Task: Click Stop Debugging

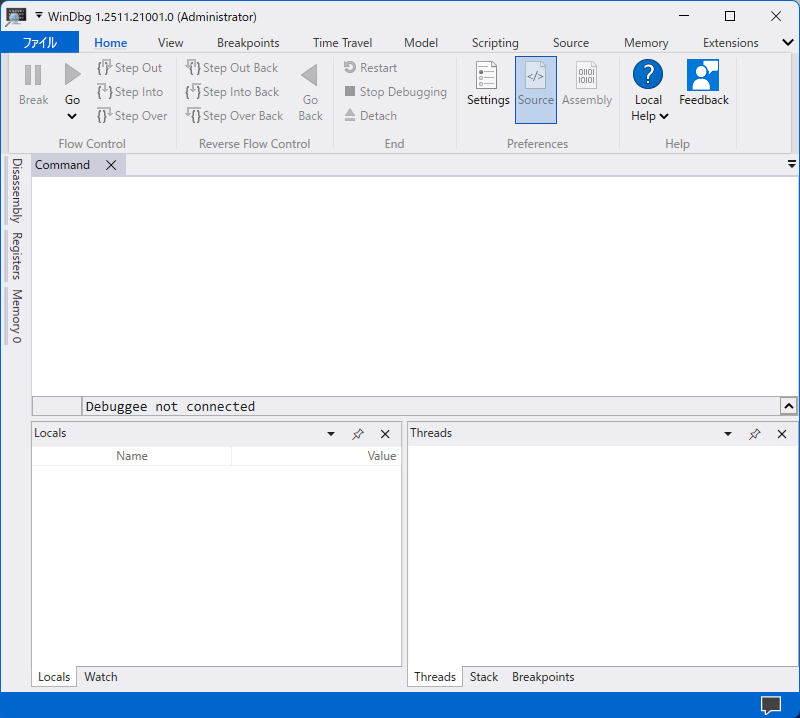Action: click(x=396, y=92)
